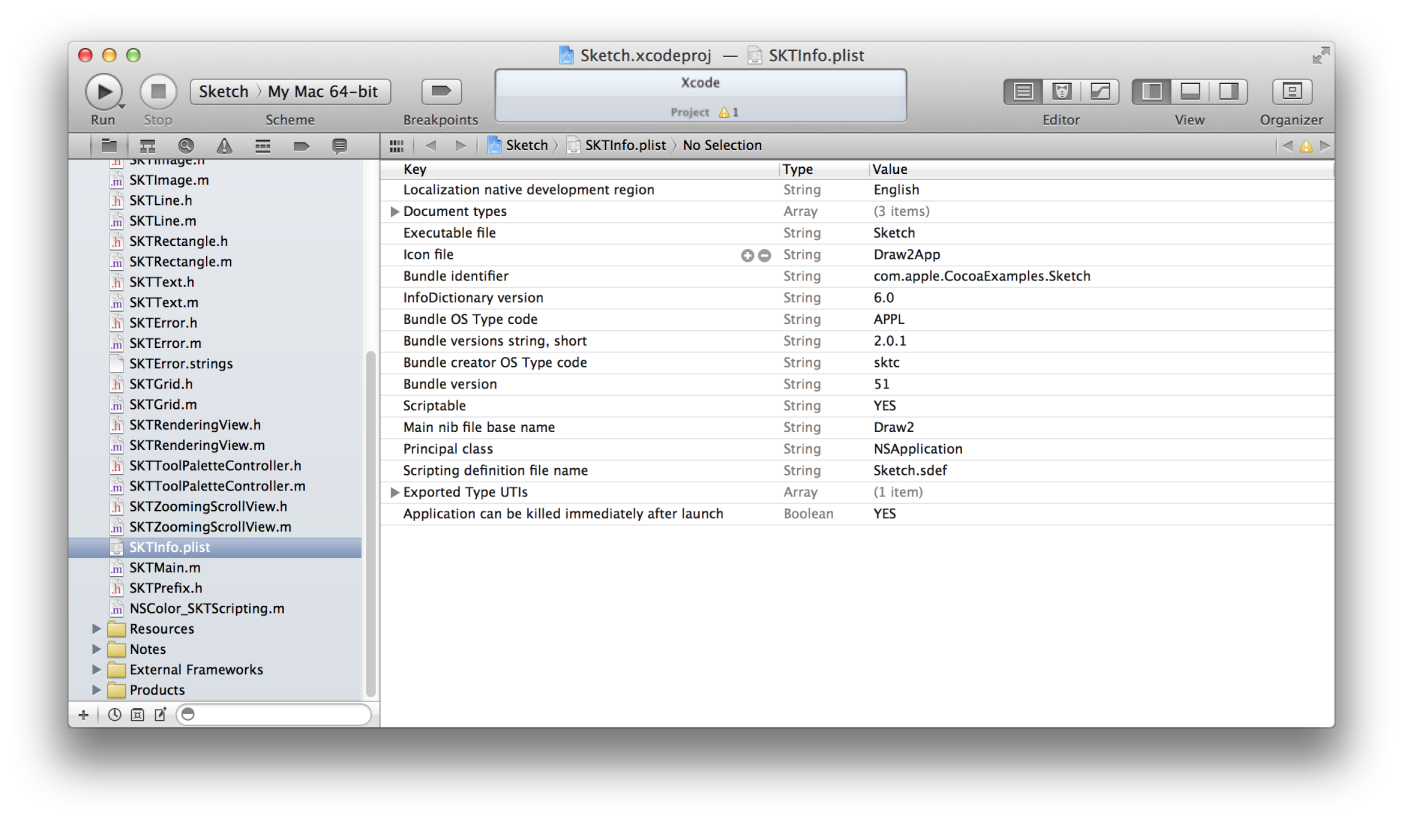Open the Breakpoint navigator tab
Viewport: 1403px width, 822px height.
[301, 146]
